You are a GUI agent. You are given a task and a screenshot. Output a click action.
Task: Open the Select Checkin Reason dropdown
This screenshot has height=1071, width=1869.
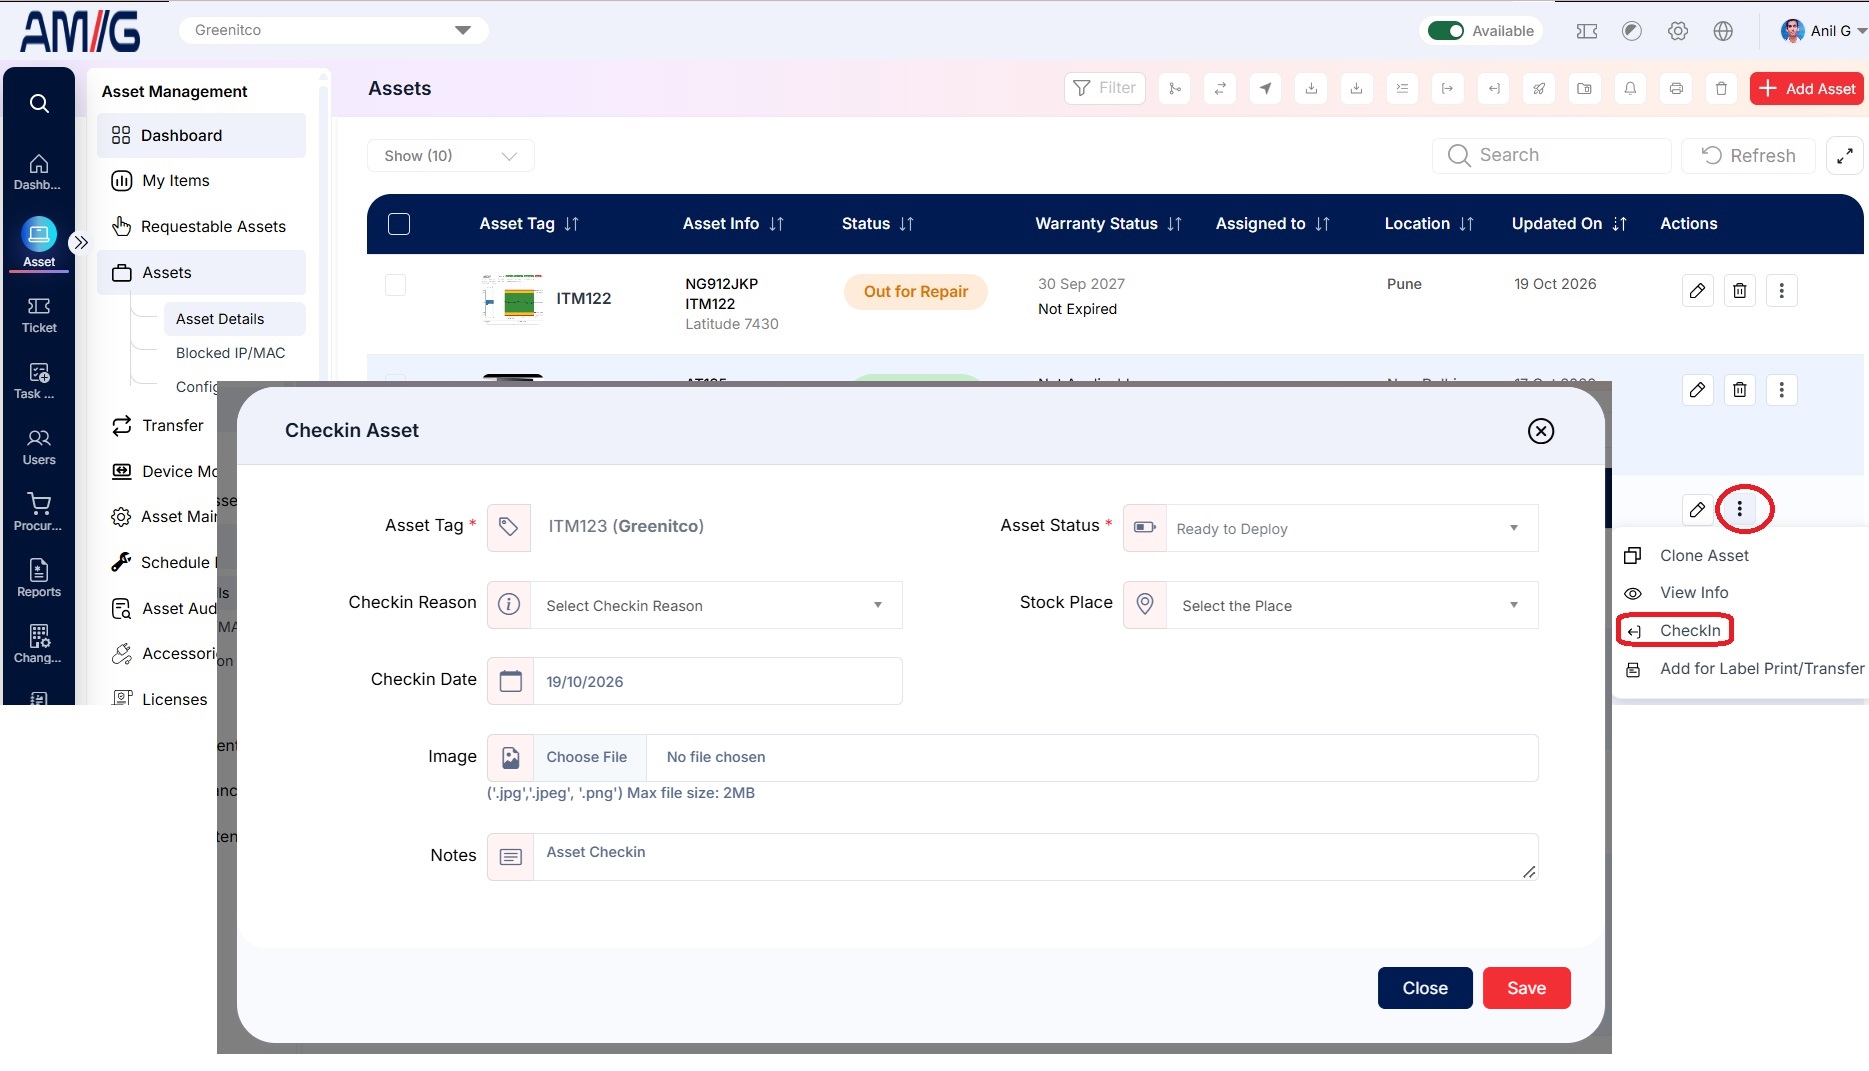click(716, 605)
